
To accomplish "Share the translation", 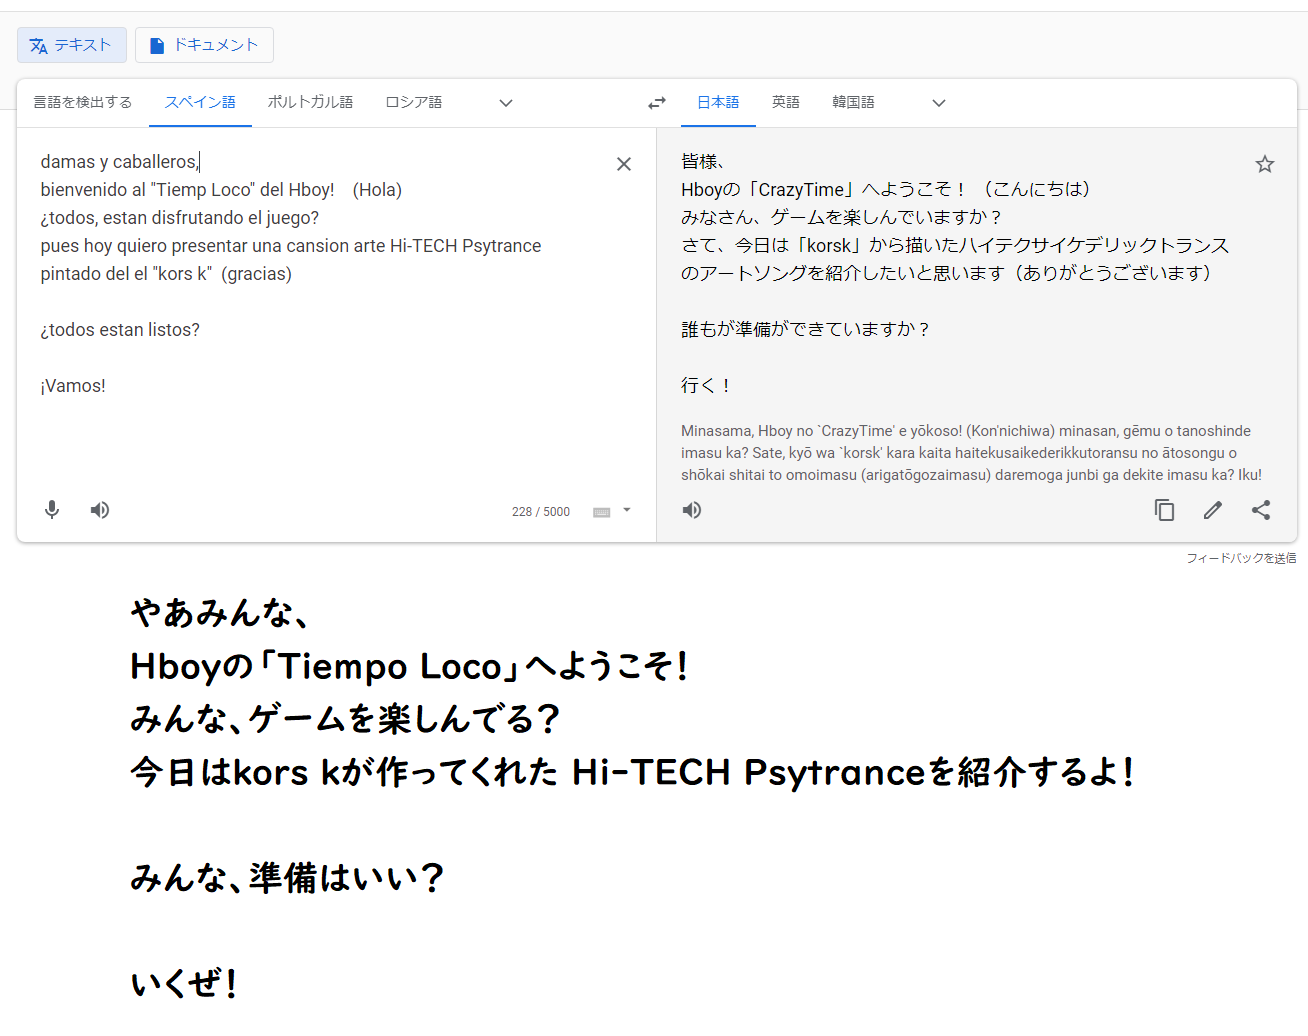I will coord(1261,510).
